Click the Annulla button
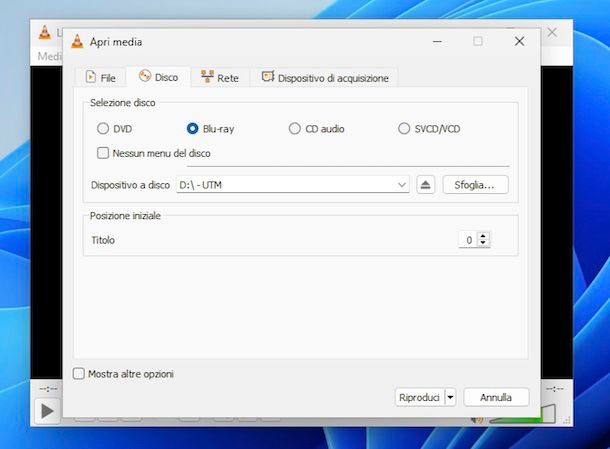 [496, 397]
